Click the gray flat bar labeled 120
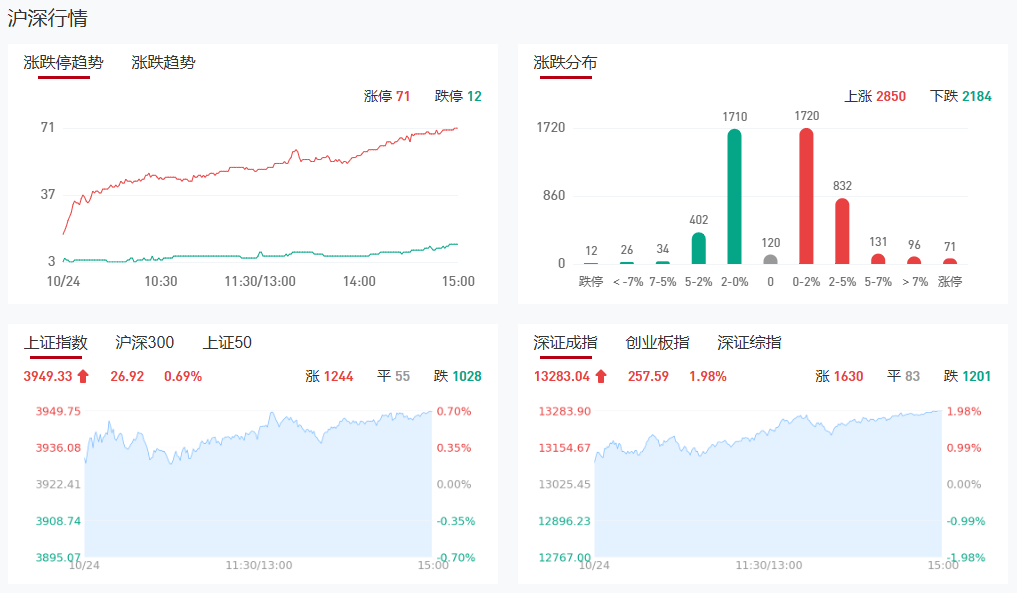This screenshot has width=1017, height=593. [x=770, y=259]
